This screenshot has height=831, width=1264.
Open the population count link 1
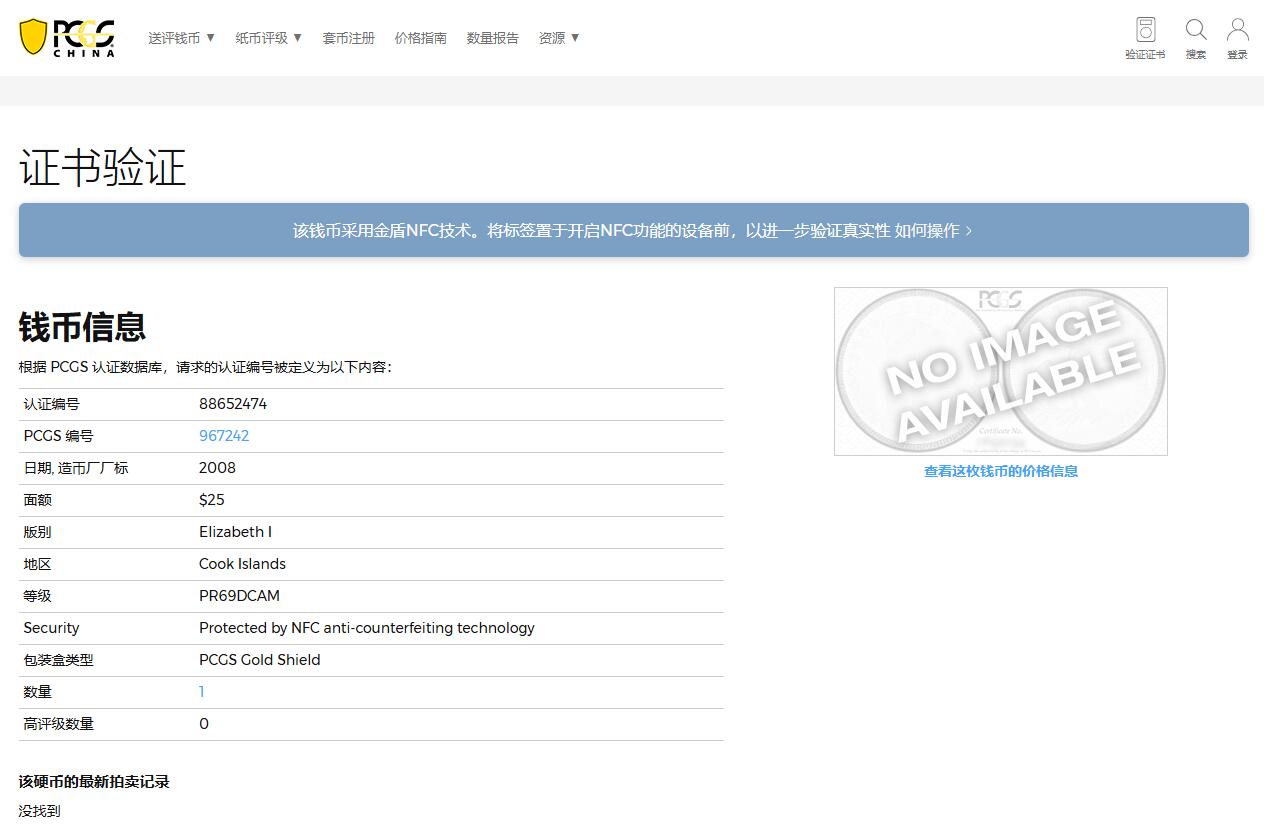202,692
